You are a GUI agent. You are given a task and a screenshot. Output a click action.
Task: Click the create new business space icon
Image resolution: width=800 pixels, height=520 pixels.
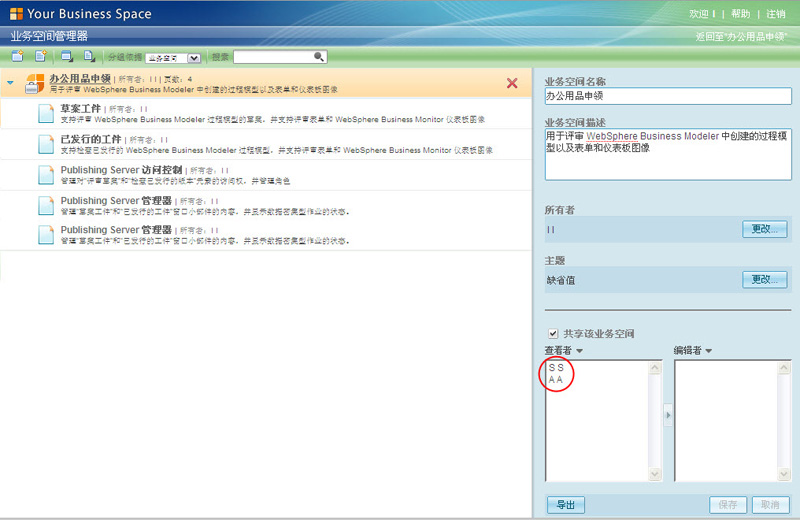(x=17, y=56)
